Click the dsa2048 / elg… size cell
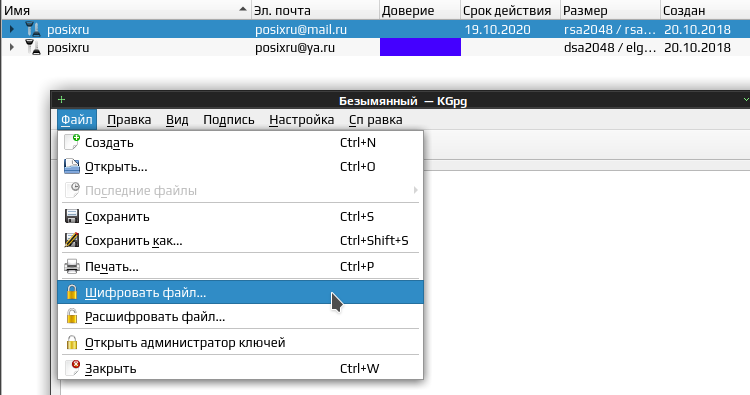Screen dimensions: 750x395 pos(610,47)
